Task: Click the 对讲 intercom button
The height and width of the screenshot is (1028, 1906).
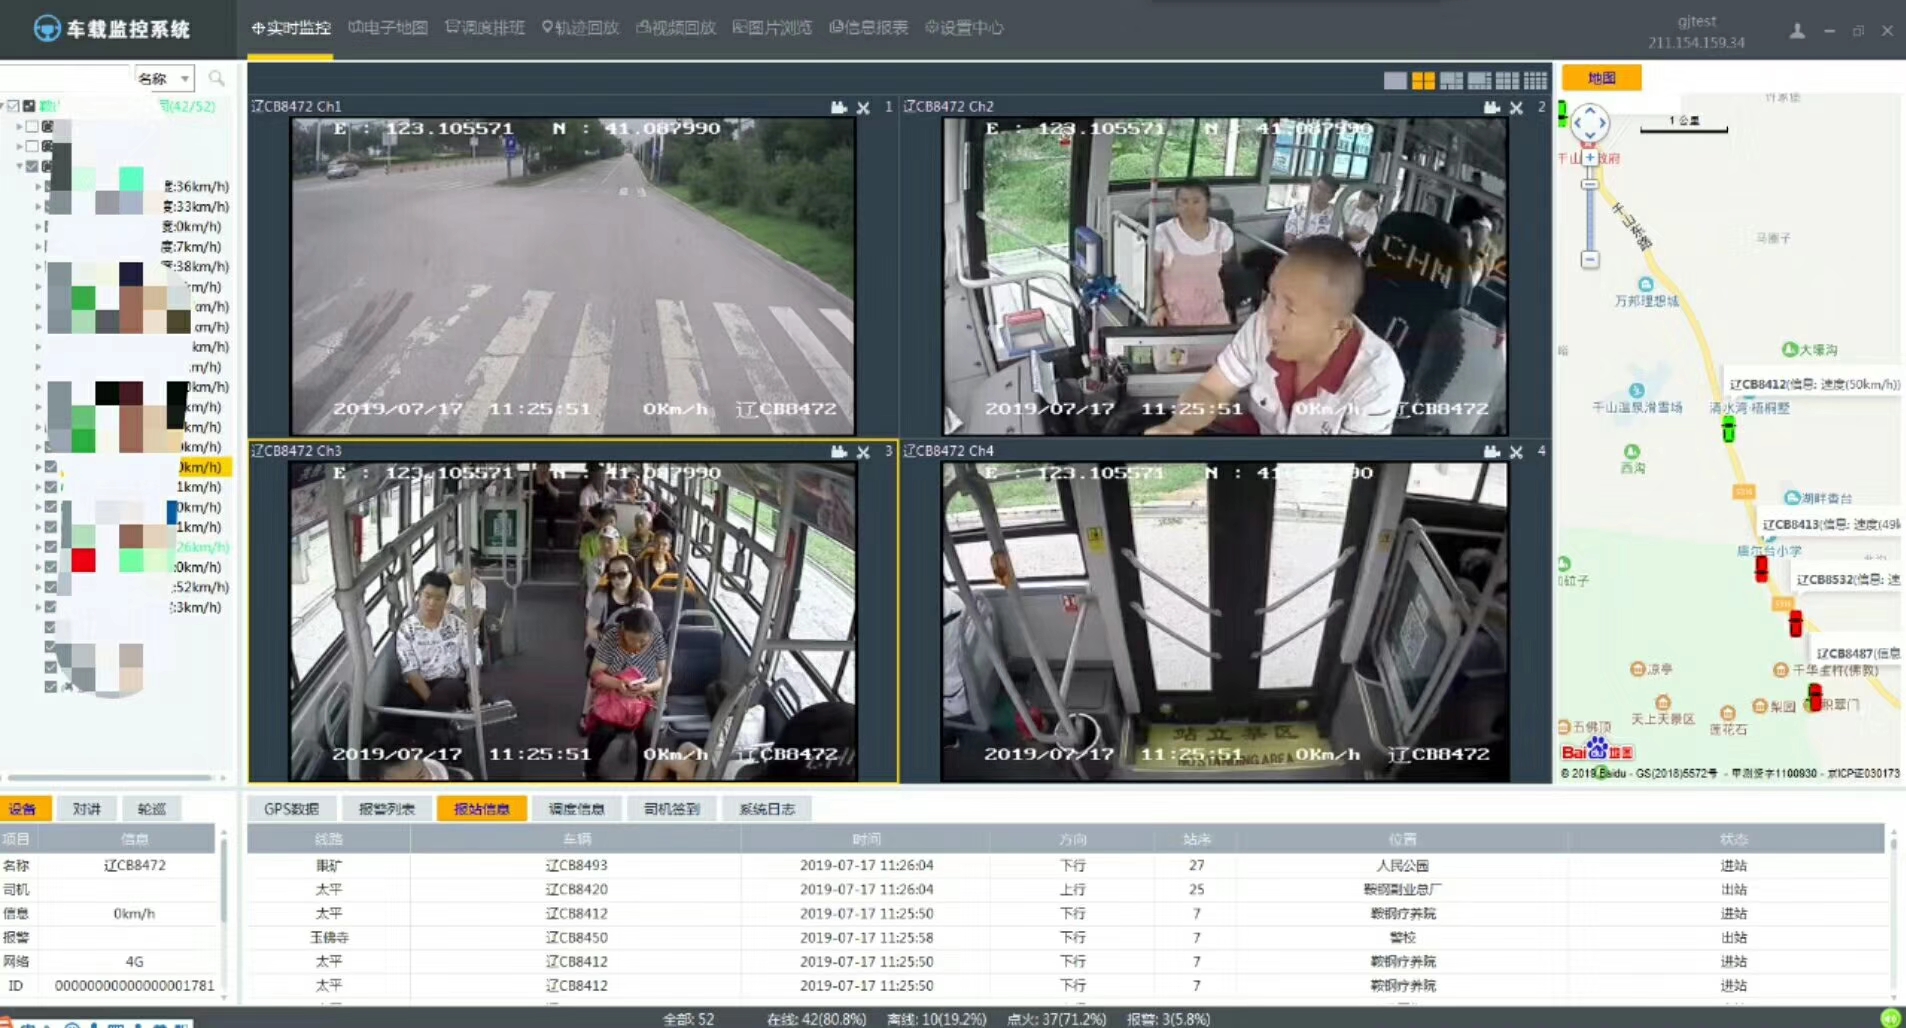Action: (x=87, y=809)
